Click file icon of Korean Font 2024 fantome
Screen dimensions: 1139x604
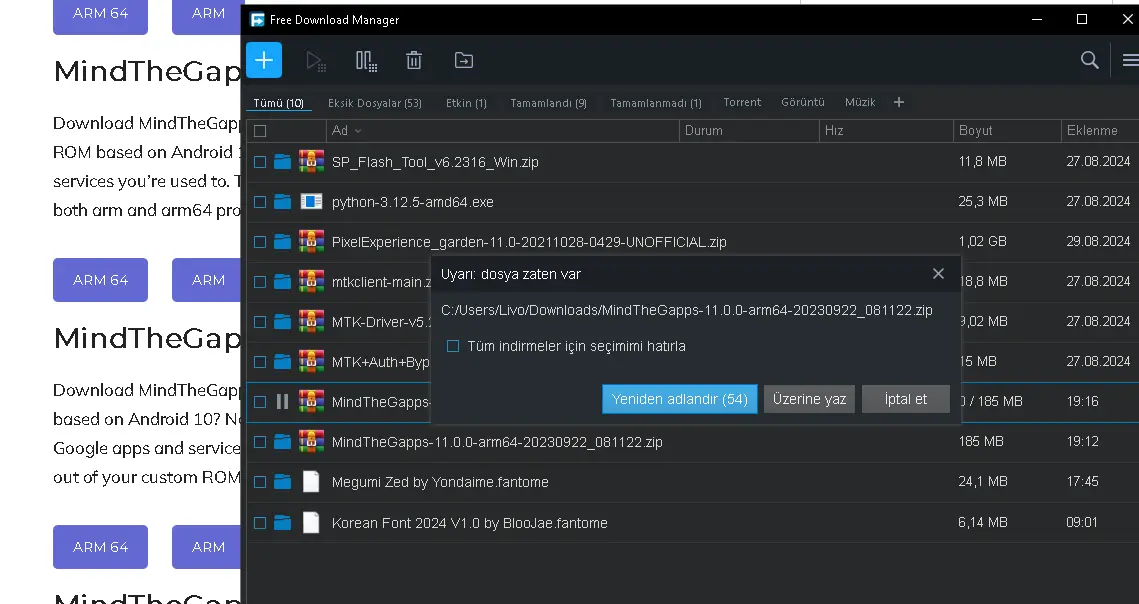[x=311, y=522]
